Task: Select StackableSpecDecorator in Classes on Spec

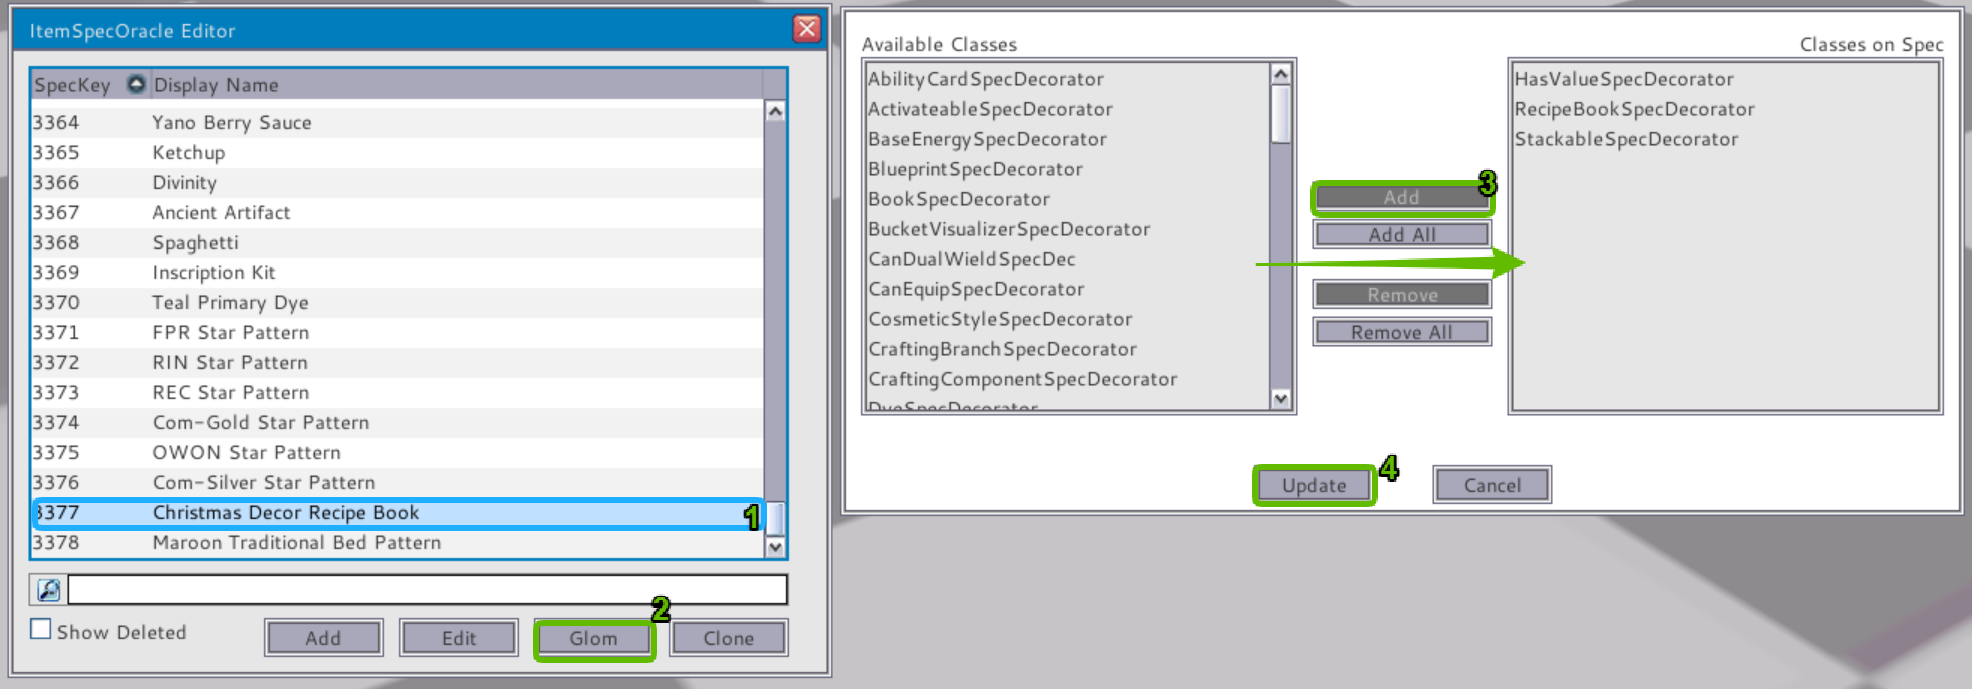Action: (x=1626, y=139)
